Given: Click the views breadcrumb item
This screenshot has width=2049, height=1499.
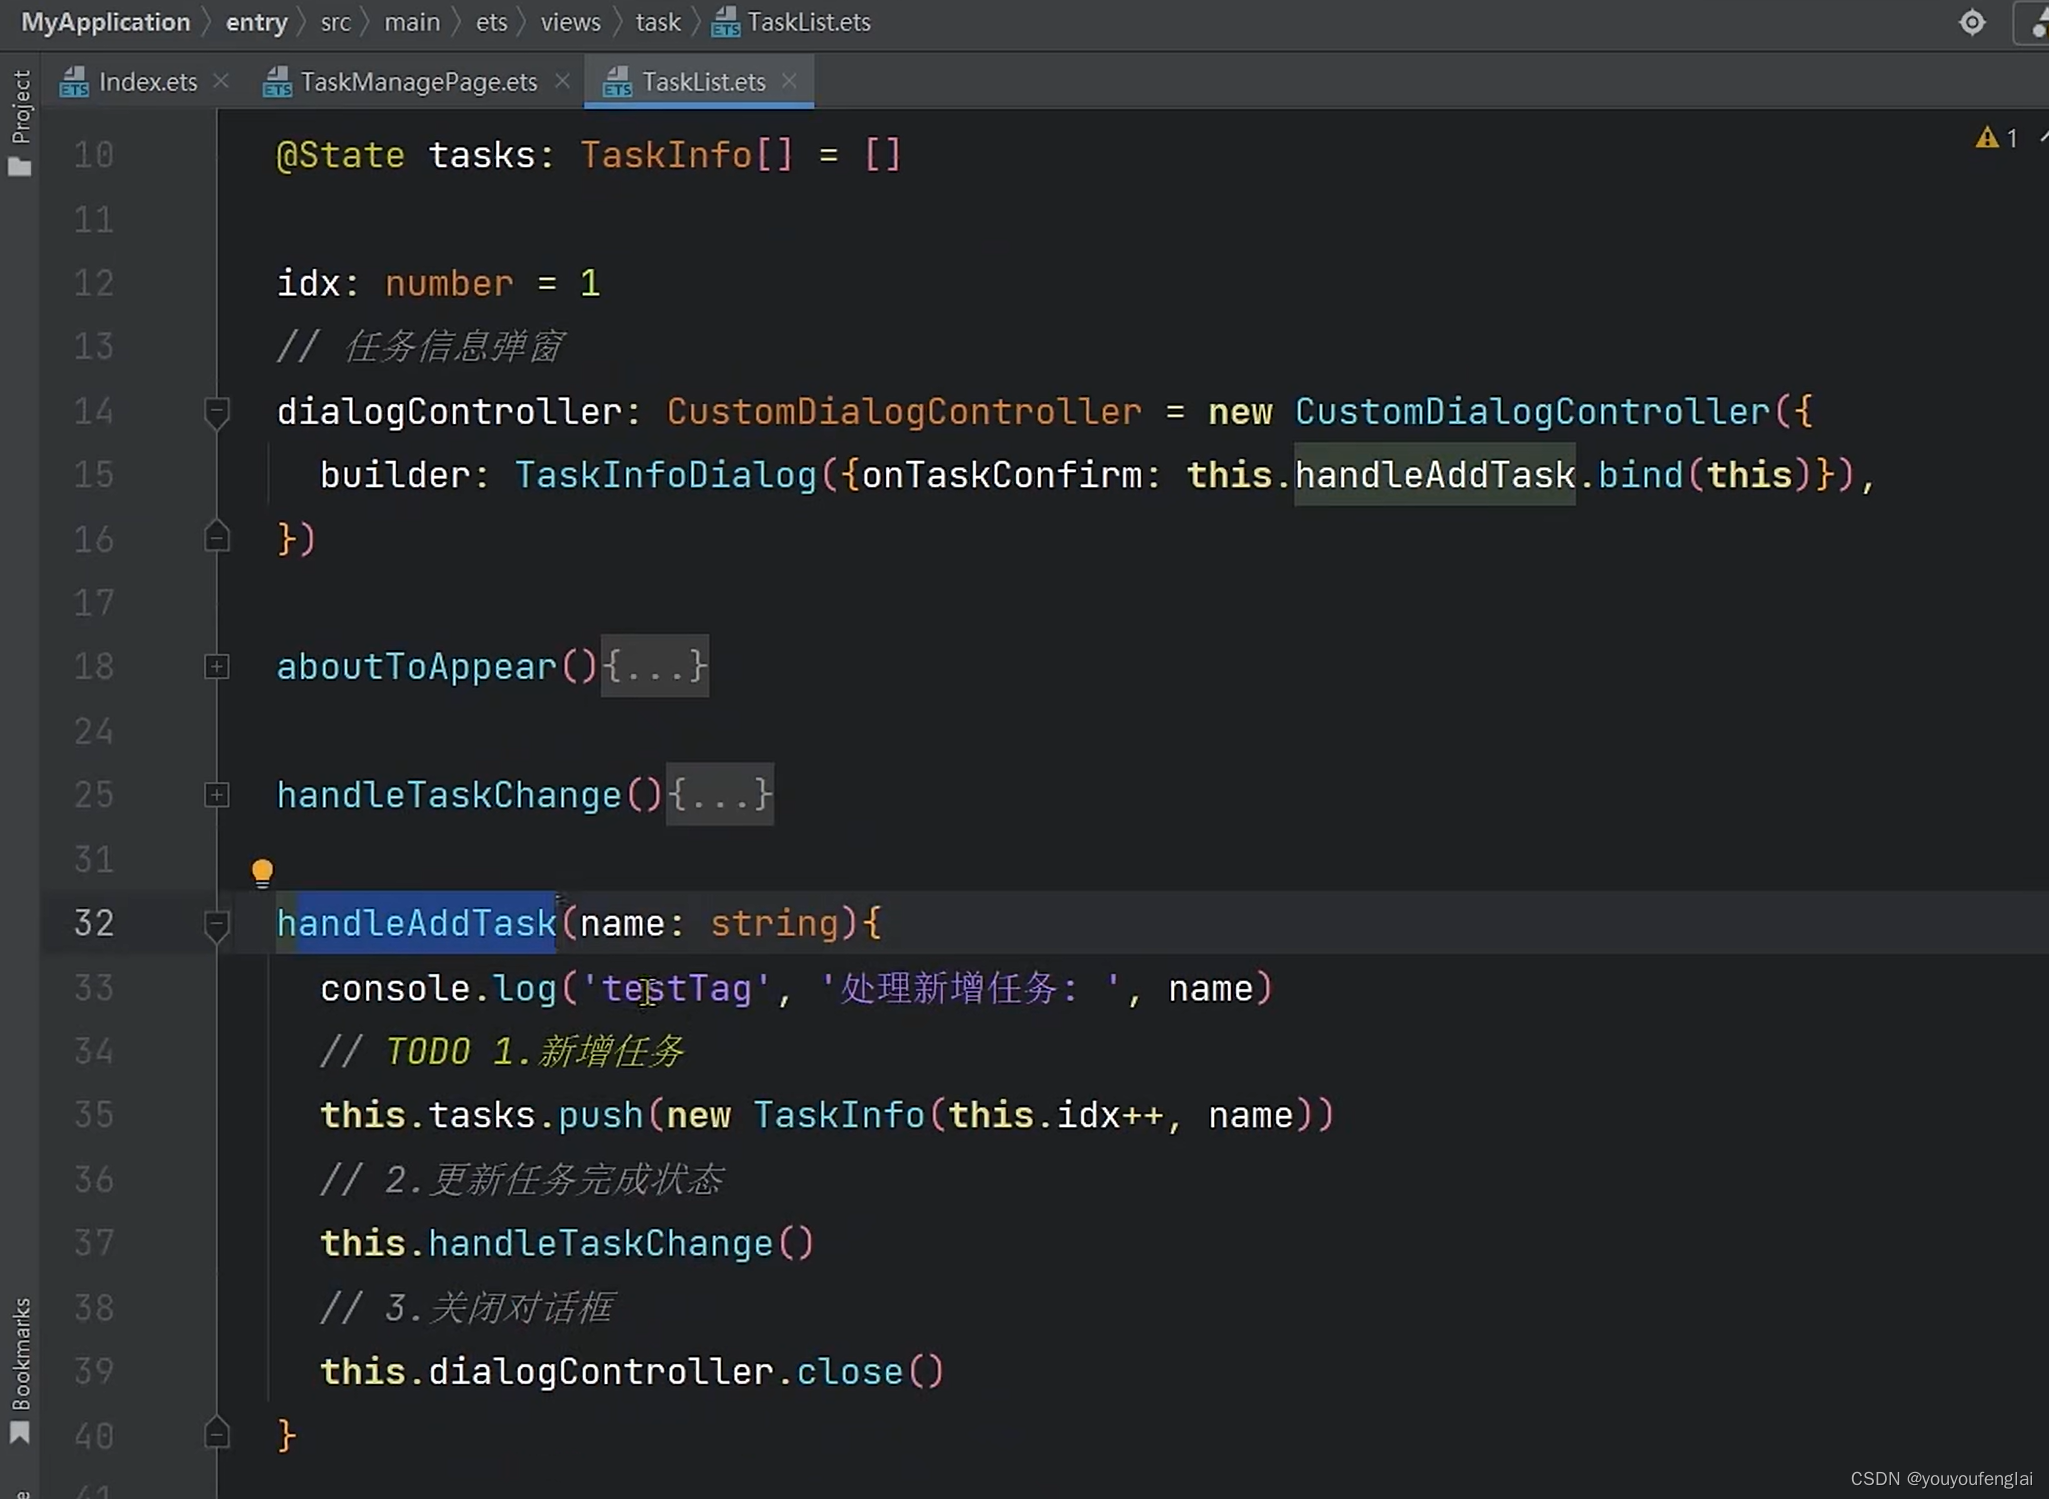Looking at the screenshot, I should point(570,22).
